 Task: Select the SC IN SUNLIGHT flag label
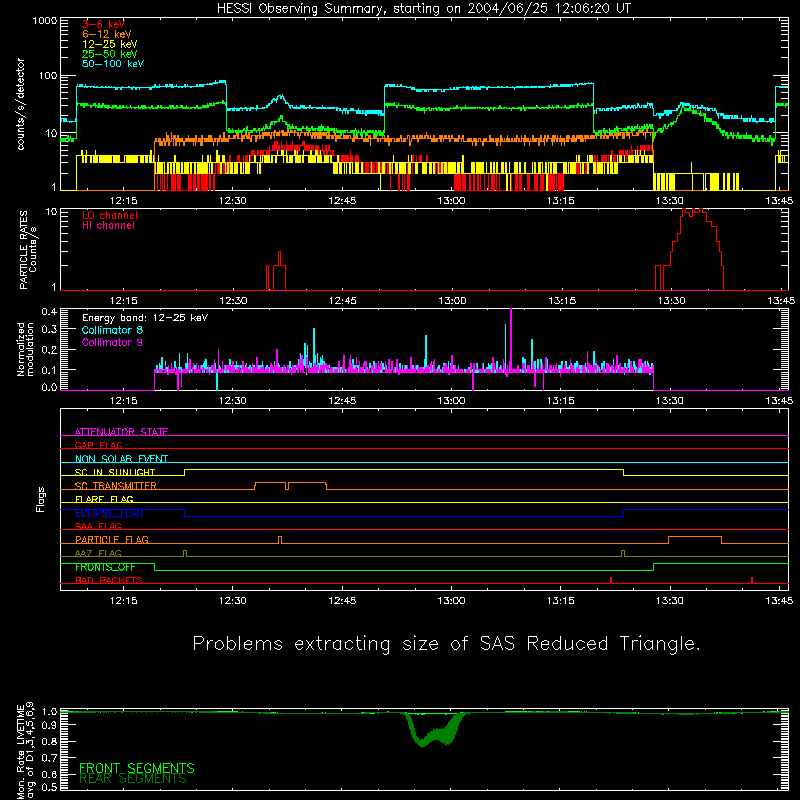115,472
